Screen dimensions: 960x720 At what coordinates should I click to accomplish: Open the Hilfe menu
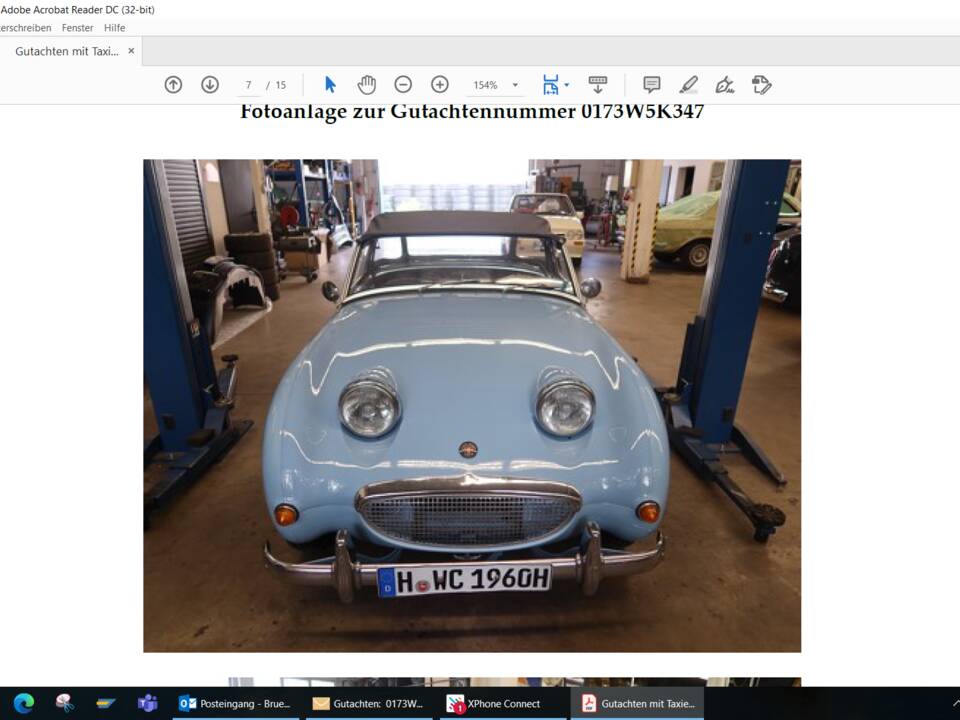coord(114,27)
